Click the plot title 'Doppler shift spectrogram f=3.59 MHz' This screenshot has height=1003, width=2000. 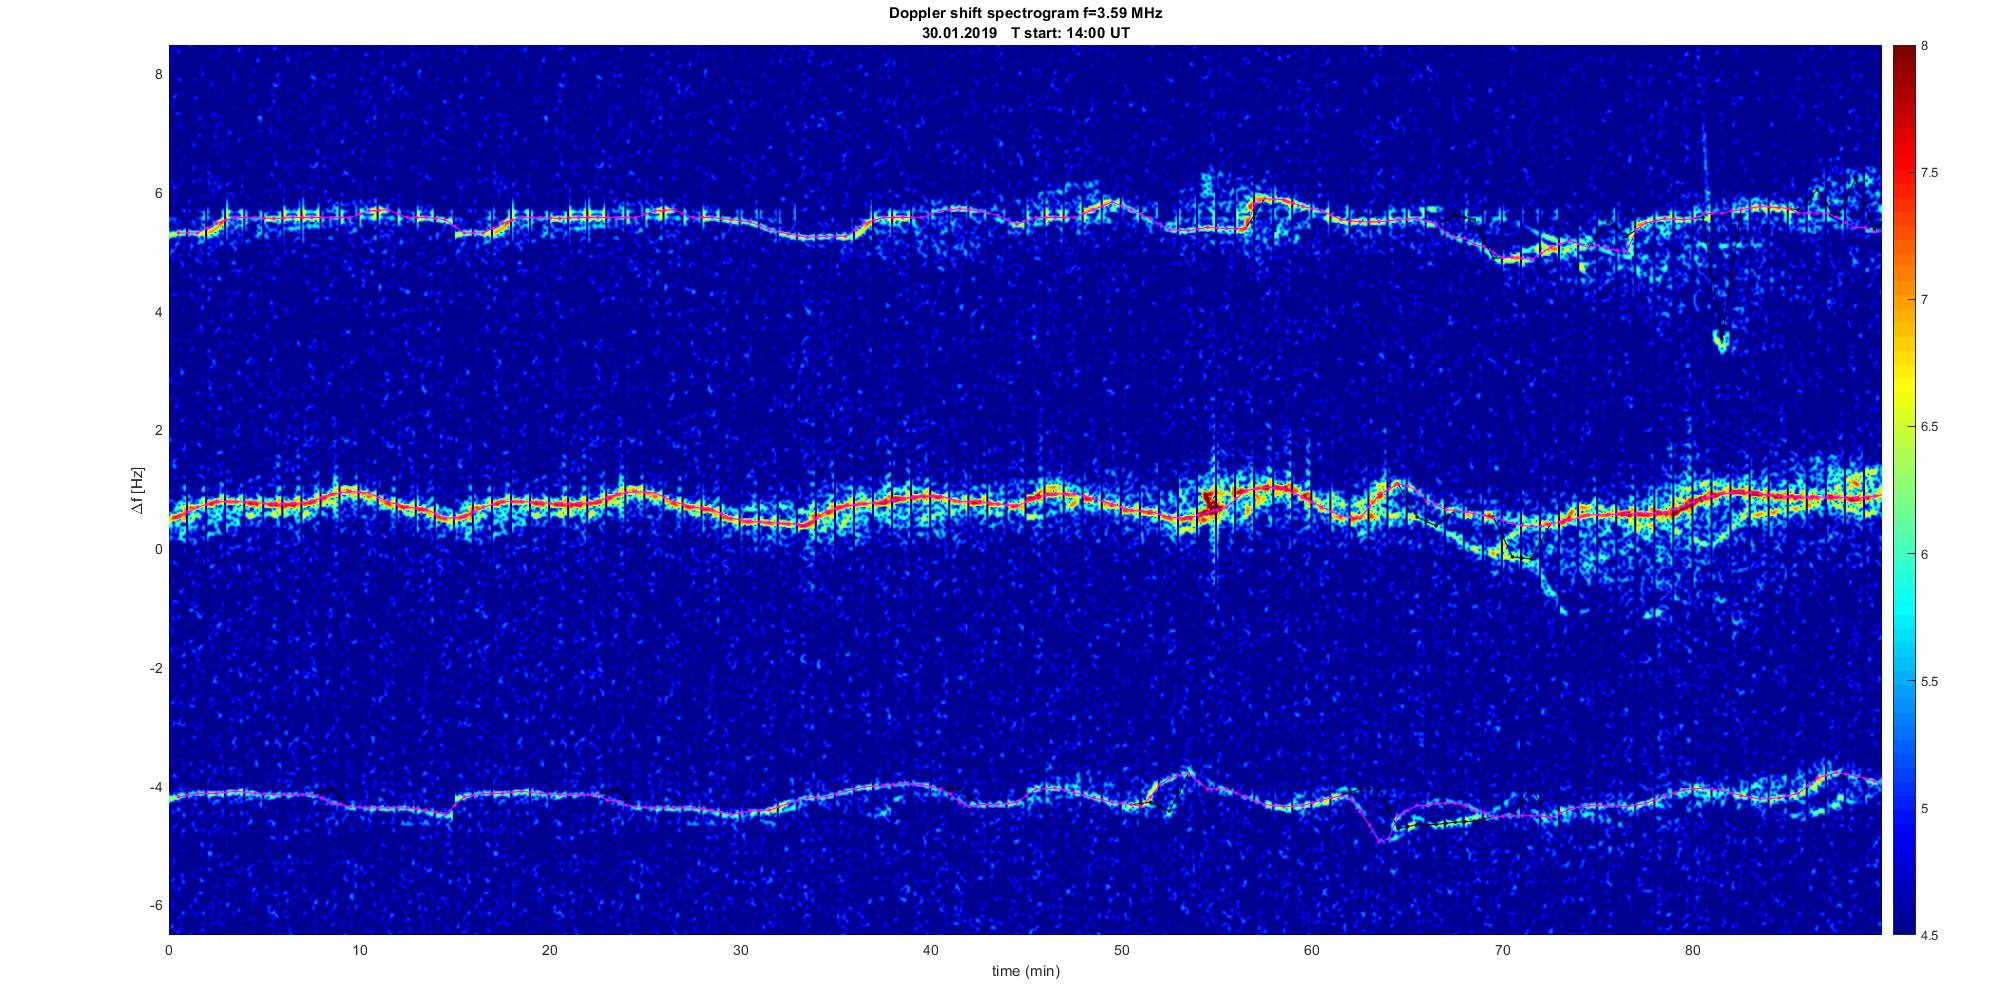[x=1025, y=13]
